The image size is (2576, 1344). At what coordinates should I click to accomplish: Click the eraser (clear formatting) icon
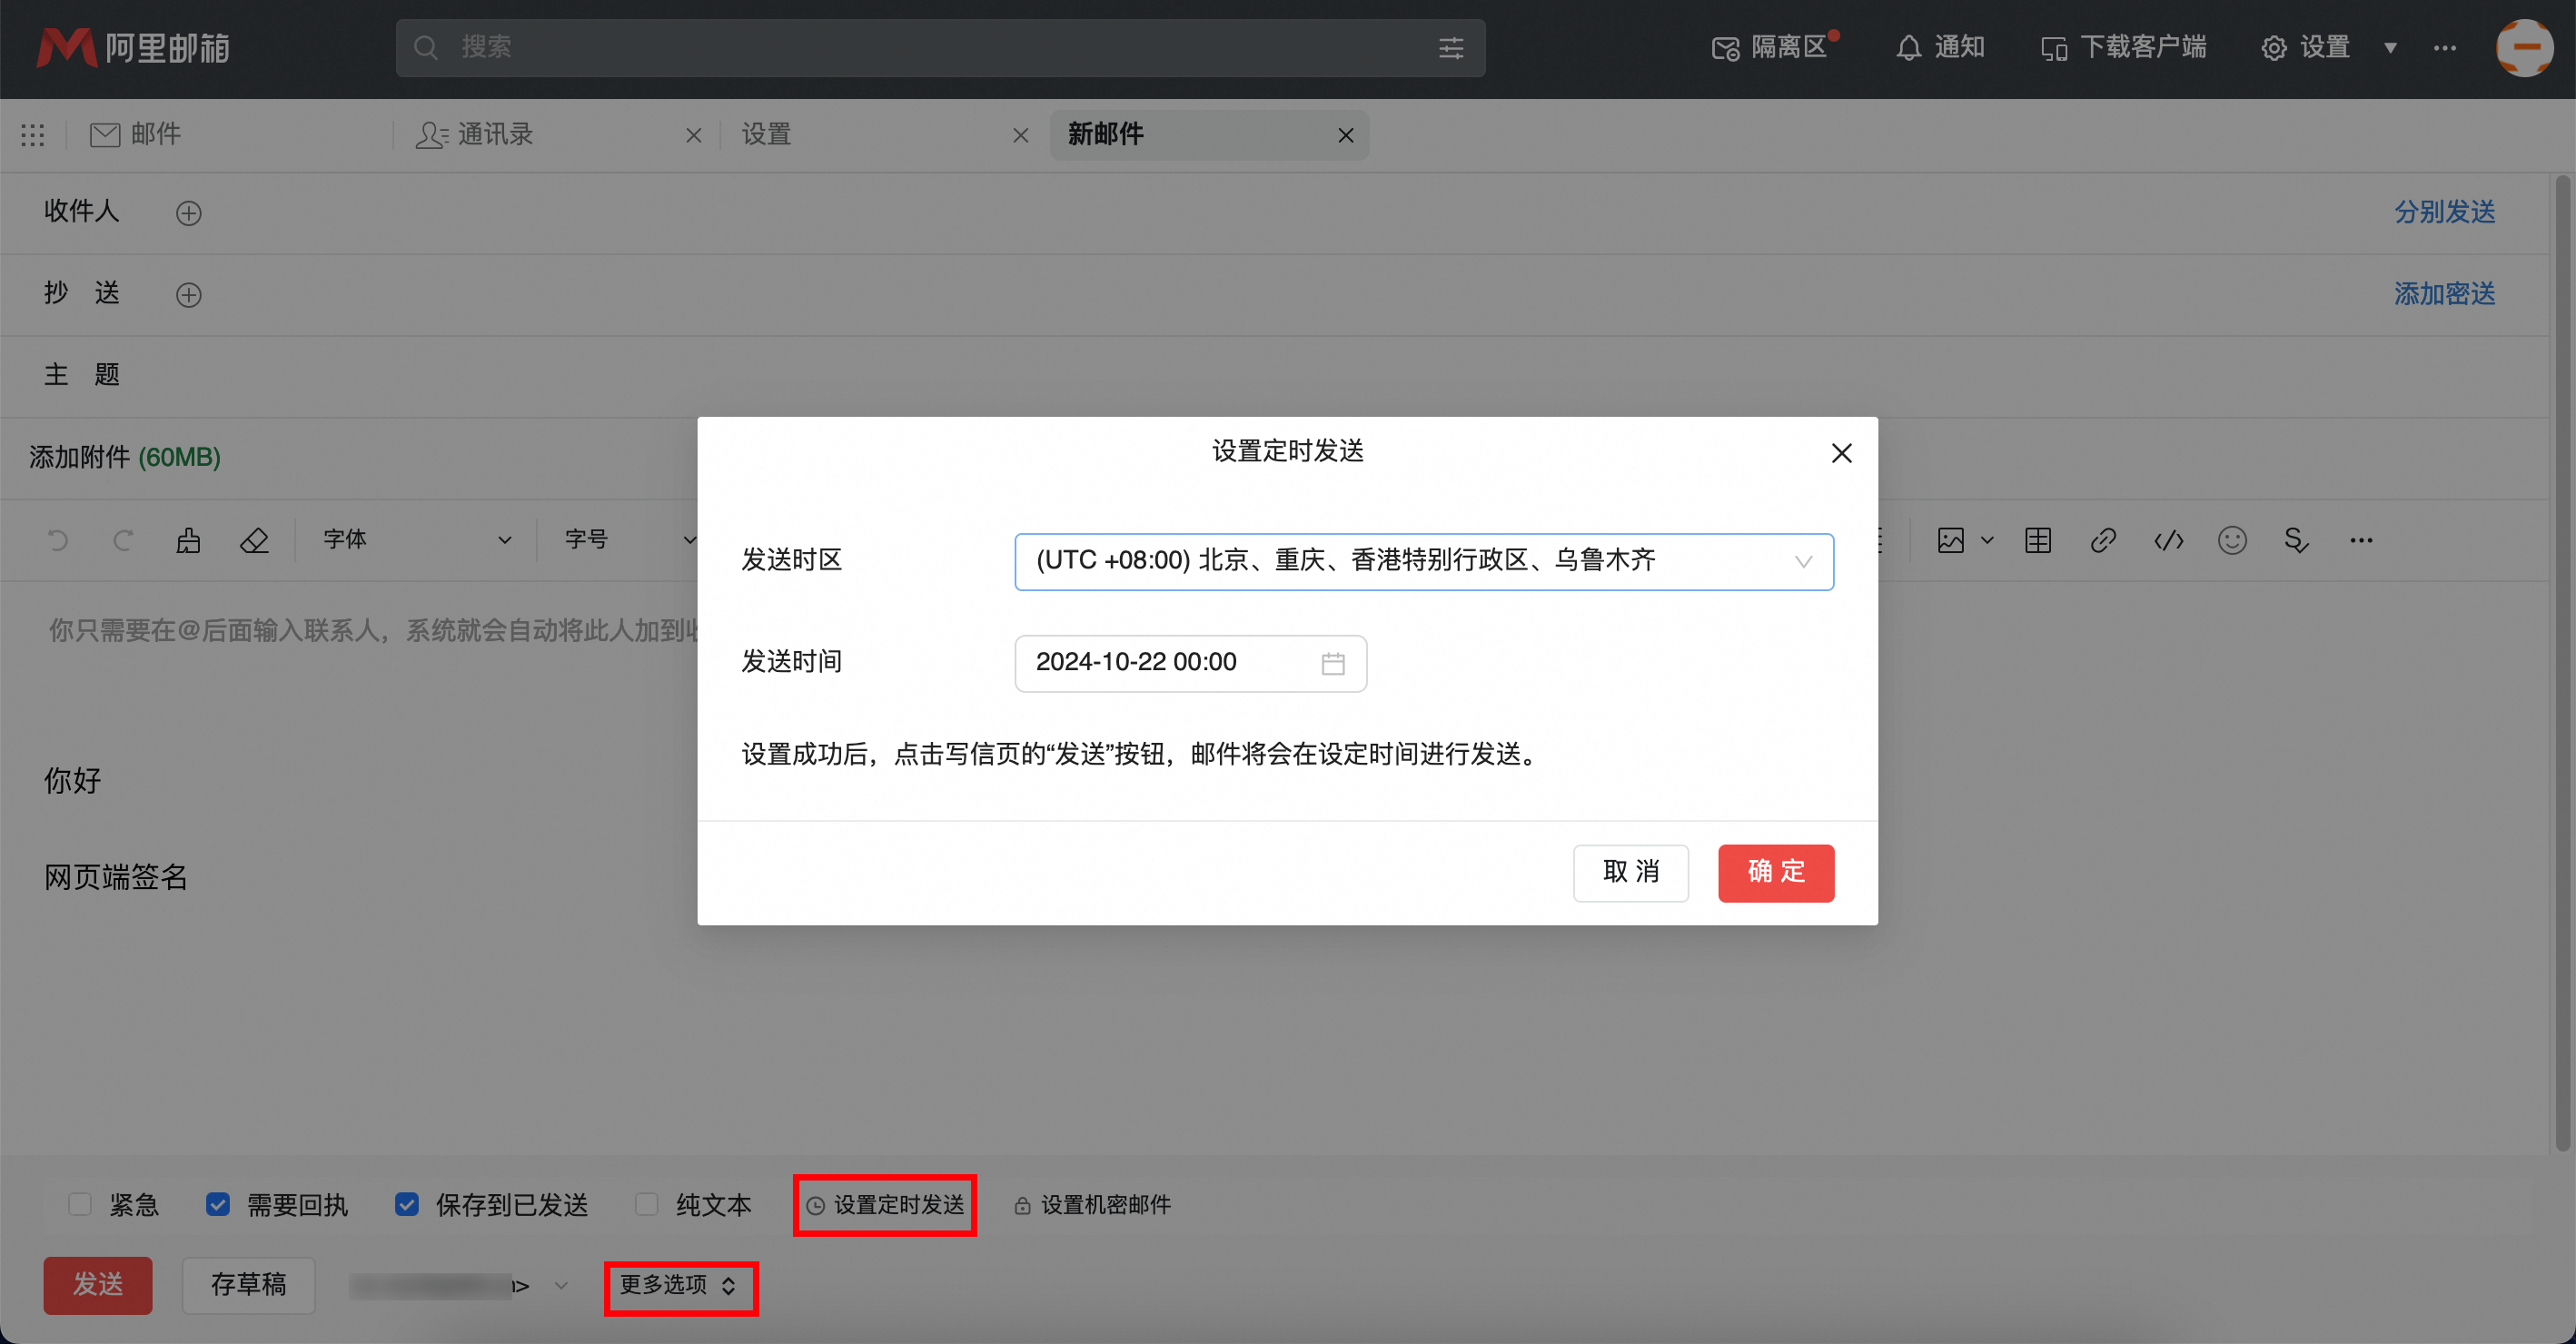pos(255,540)
